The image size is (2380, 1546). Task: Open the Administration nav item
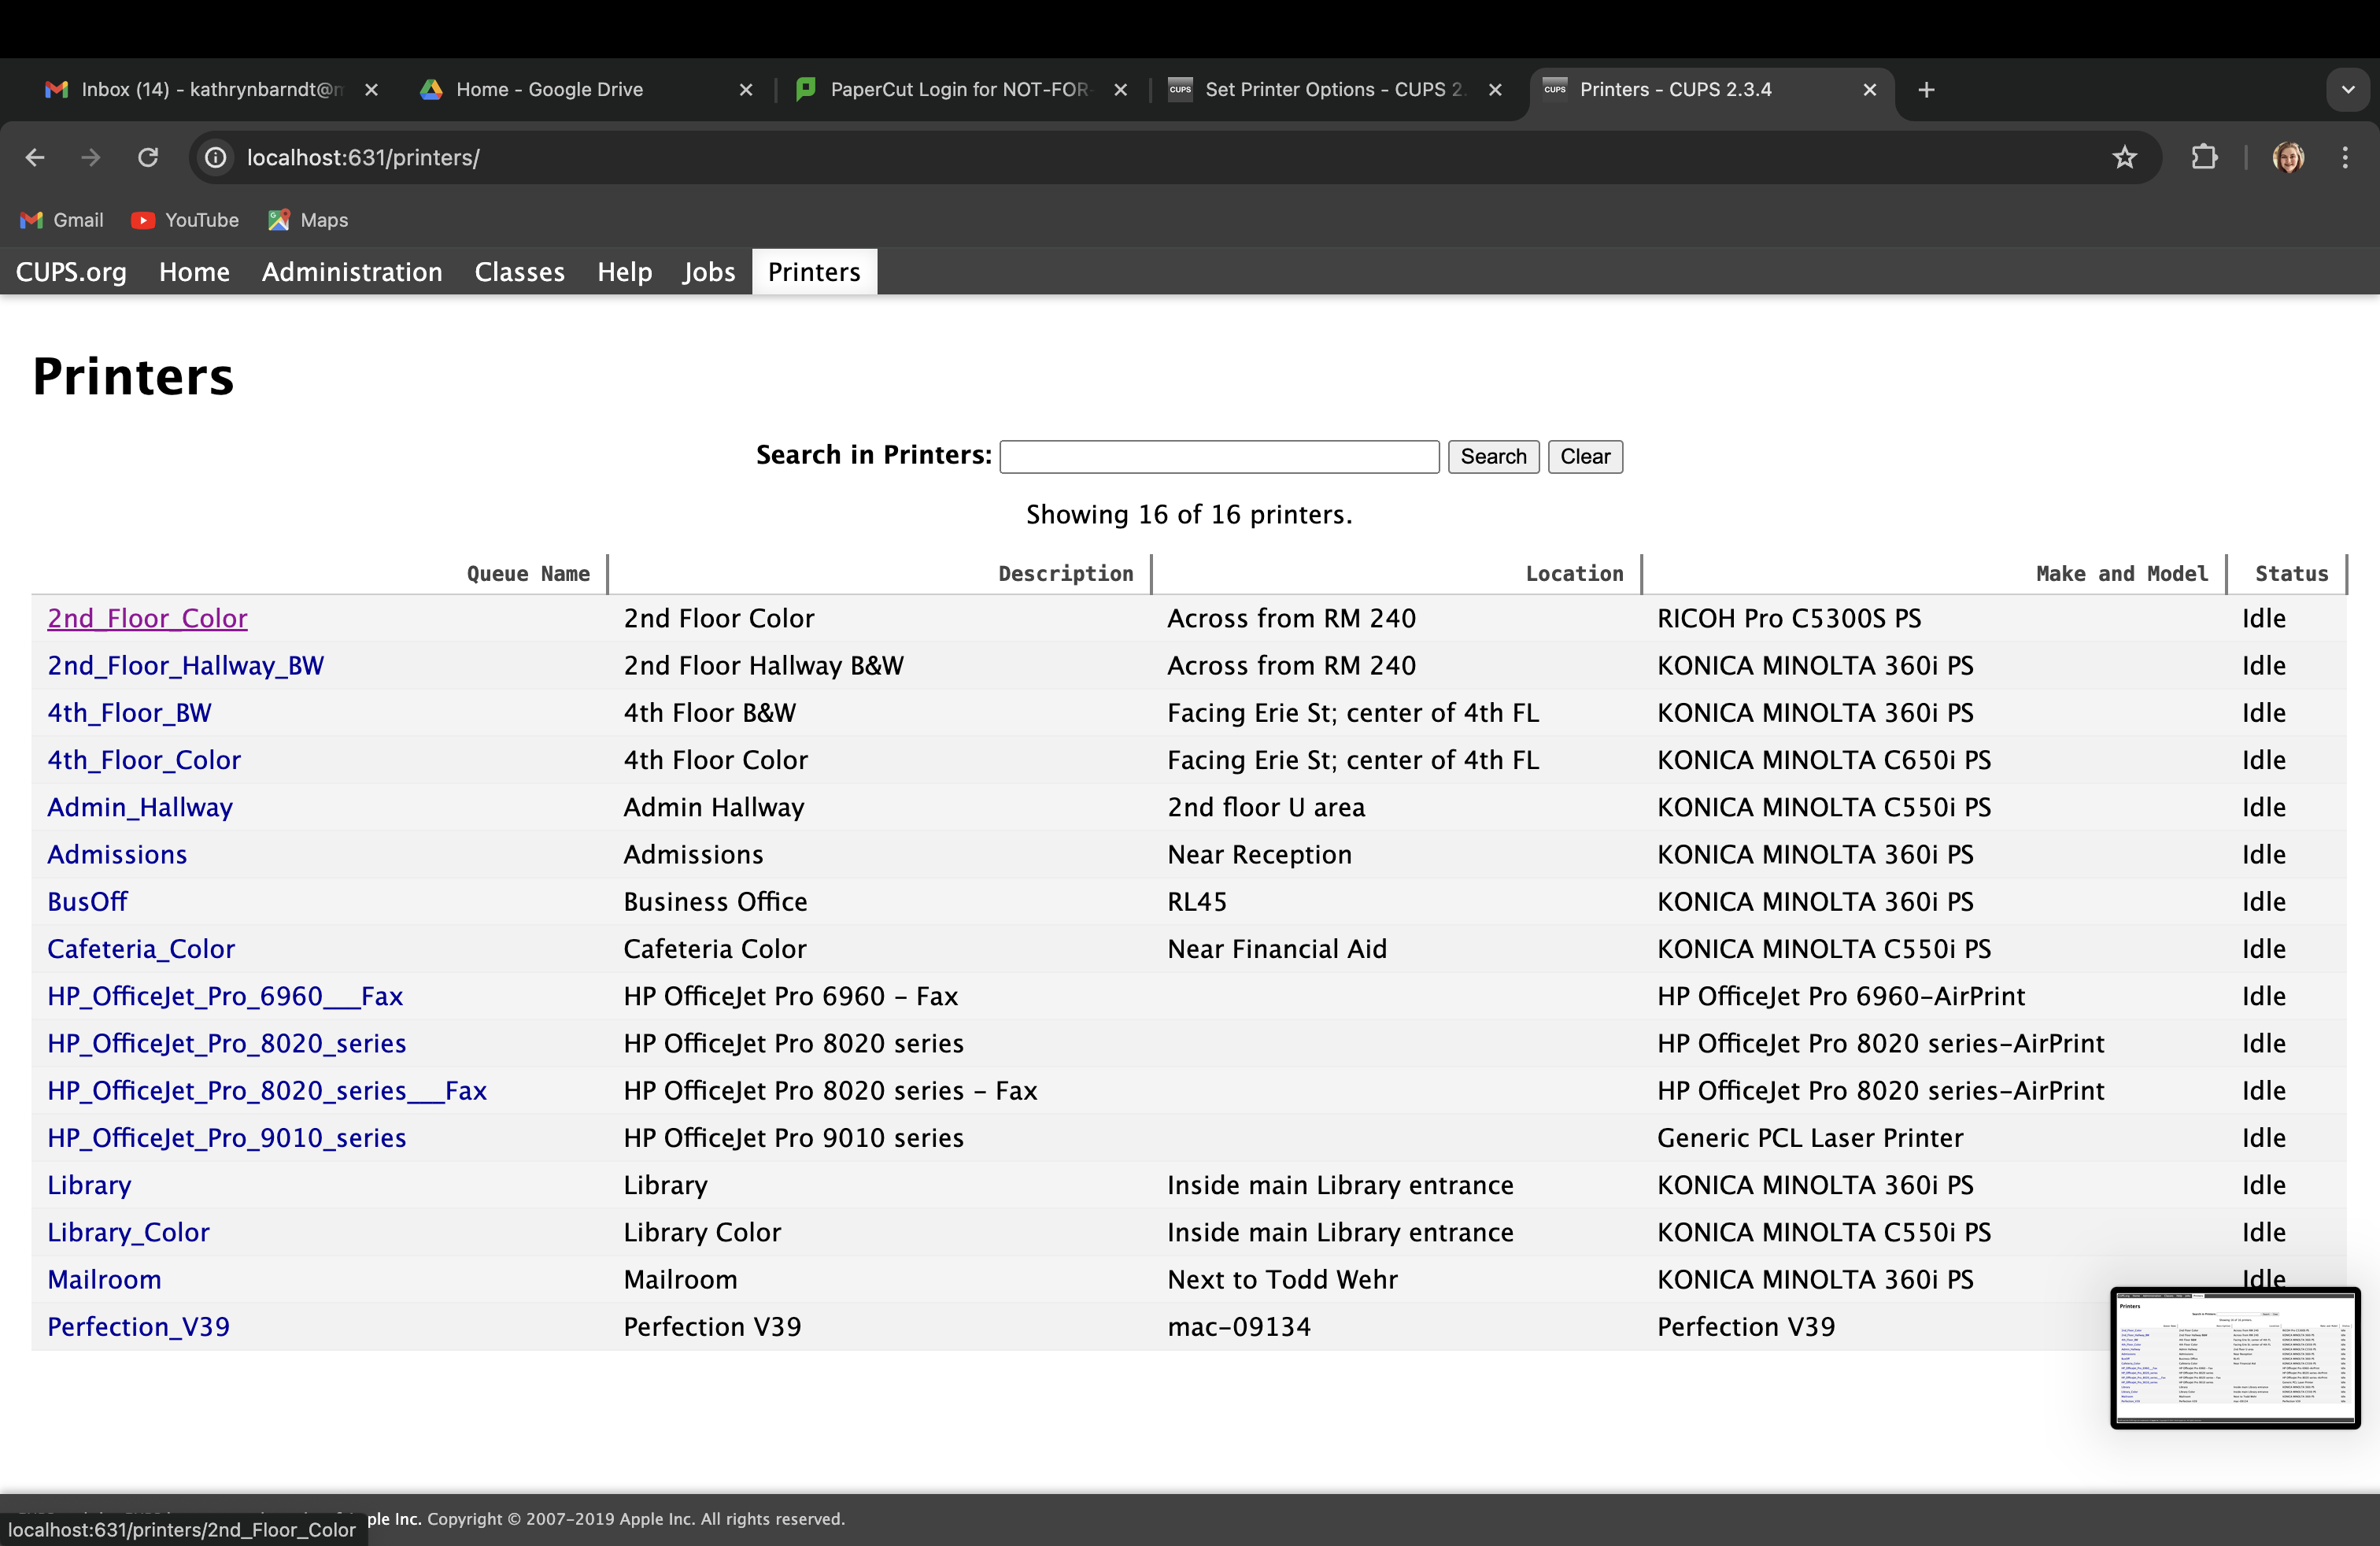coord(352,272)
